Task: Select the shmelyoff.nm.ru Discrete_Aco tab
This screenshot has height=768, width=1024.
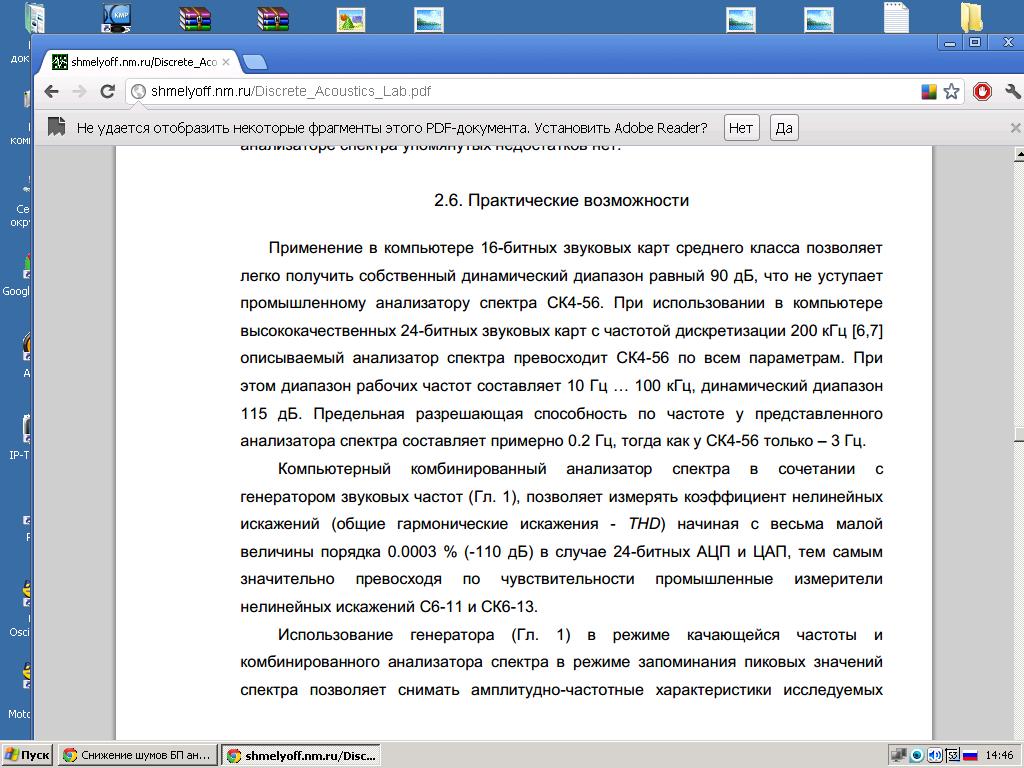Action: coord(135,62)
